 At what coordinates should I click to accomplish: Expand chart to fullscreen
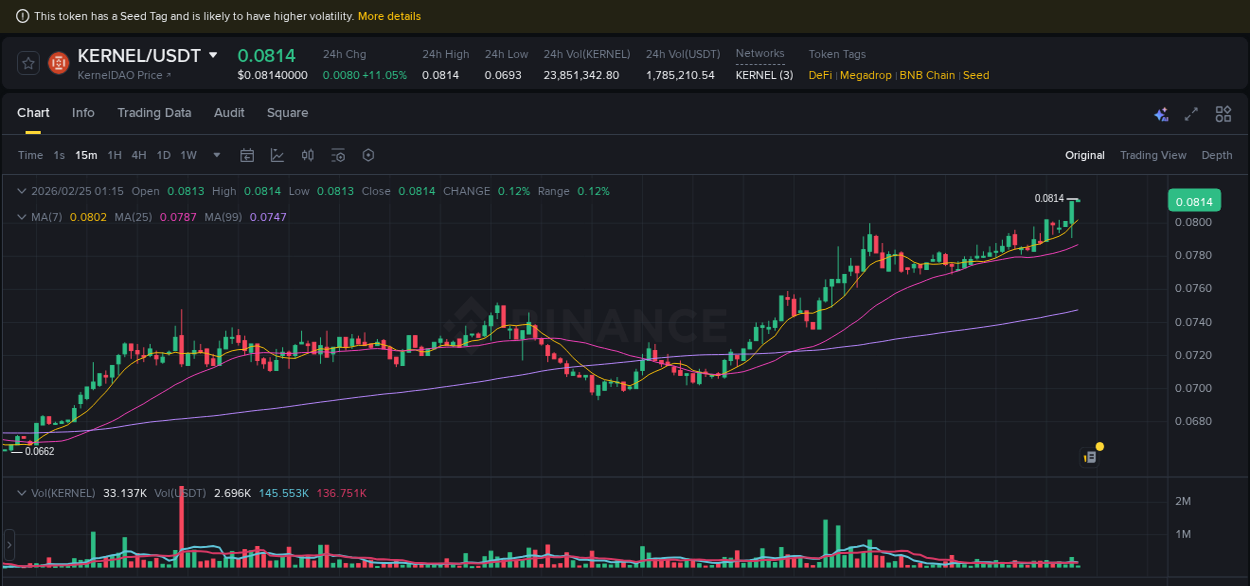tap(1190, 114)
